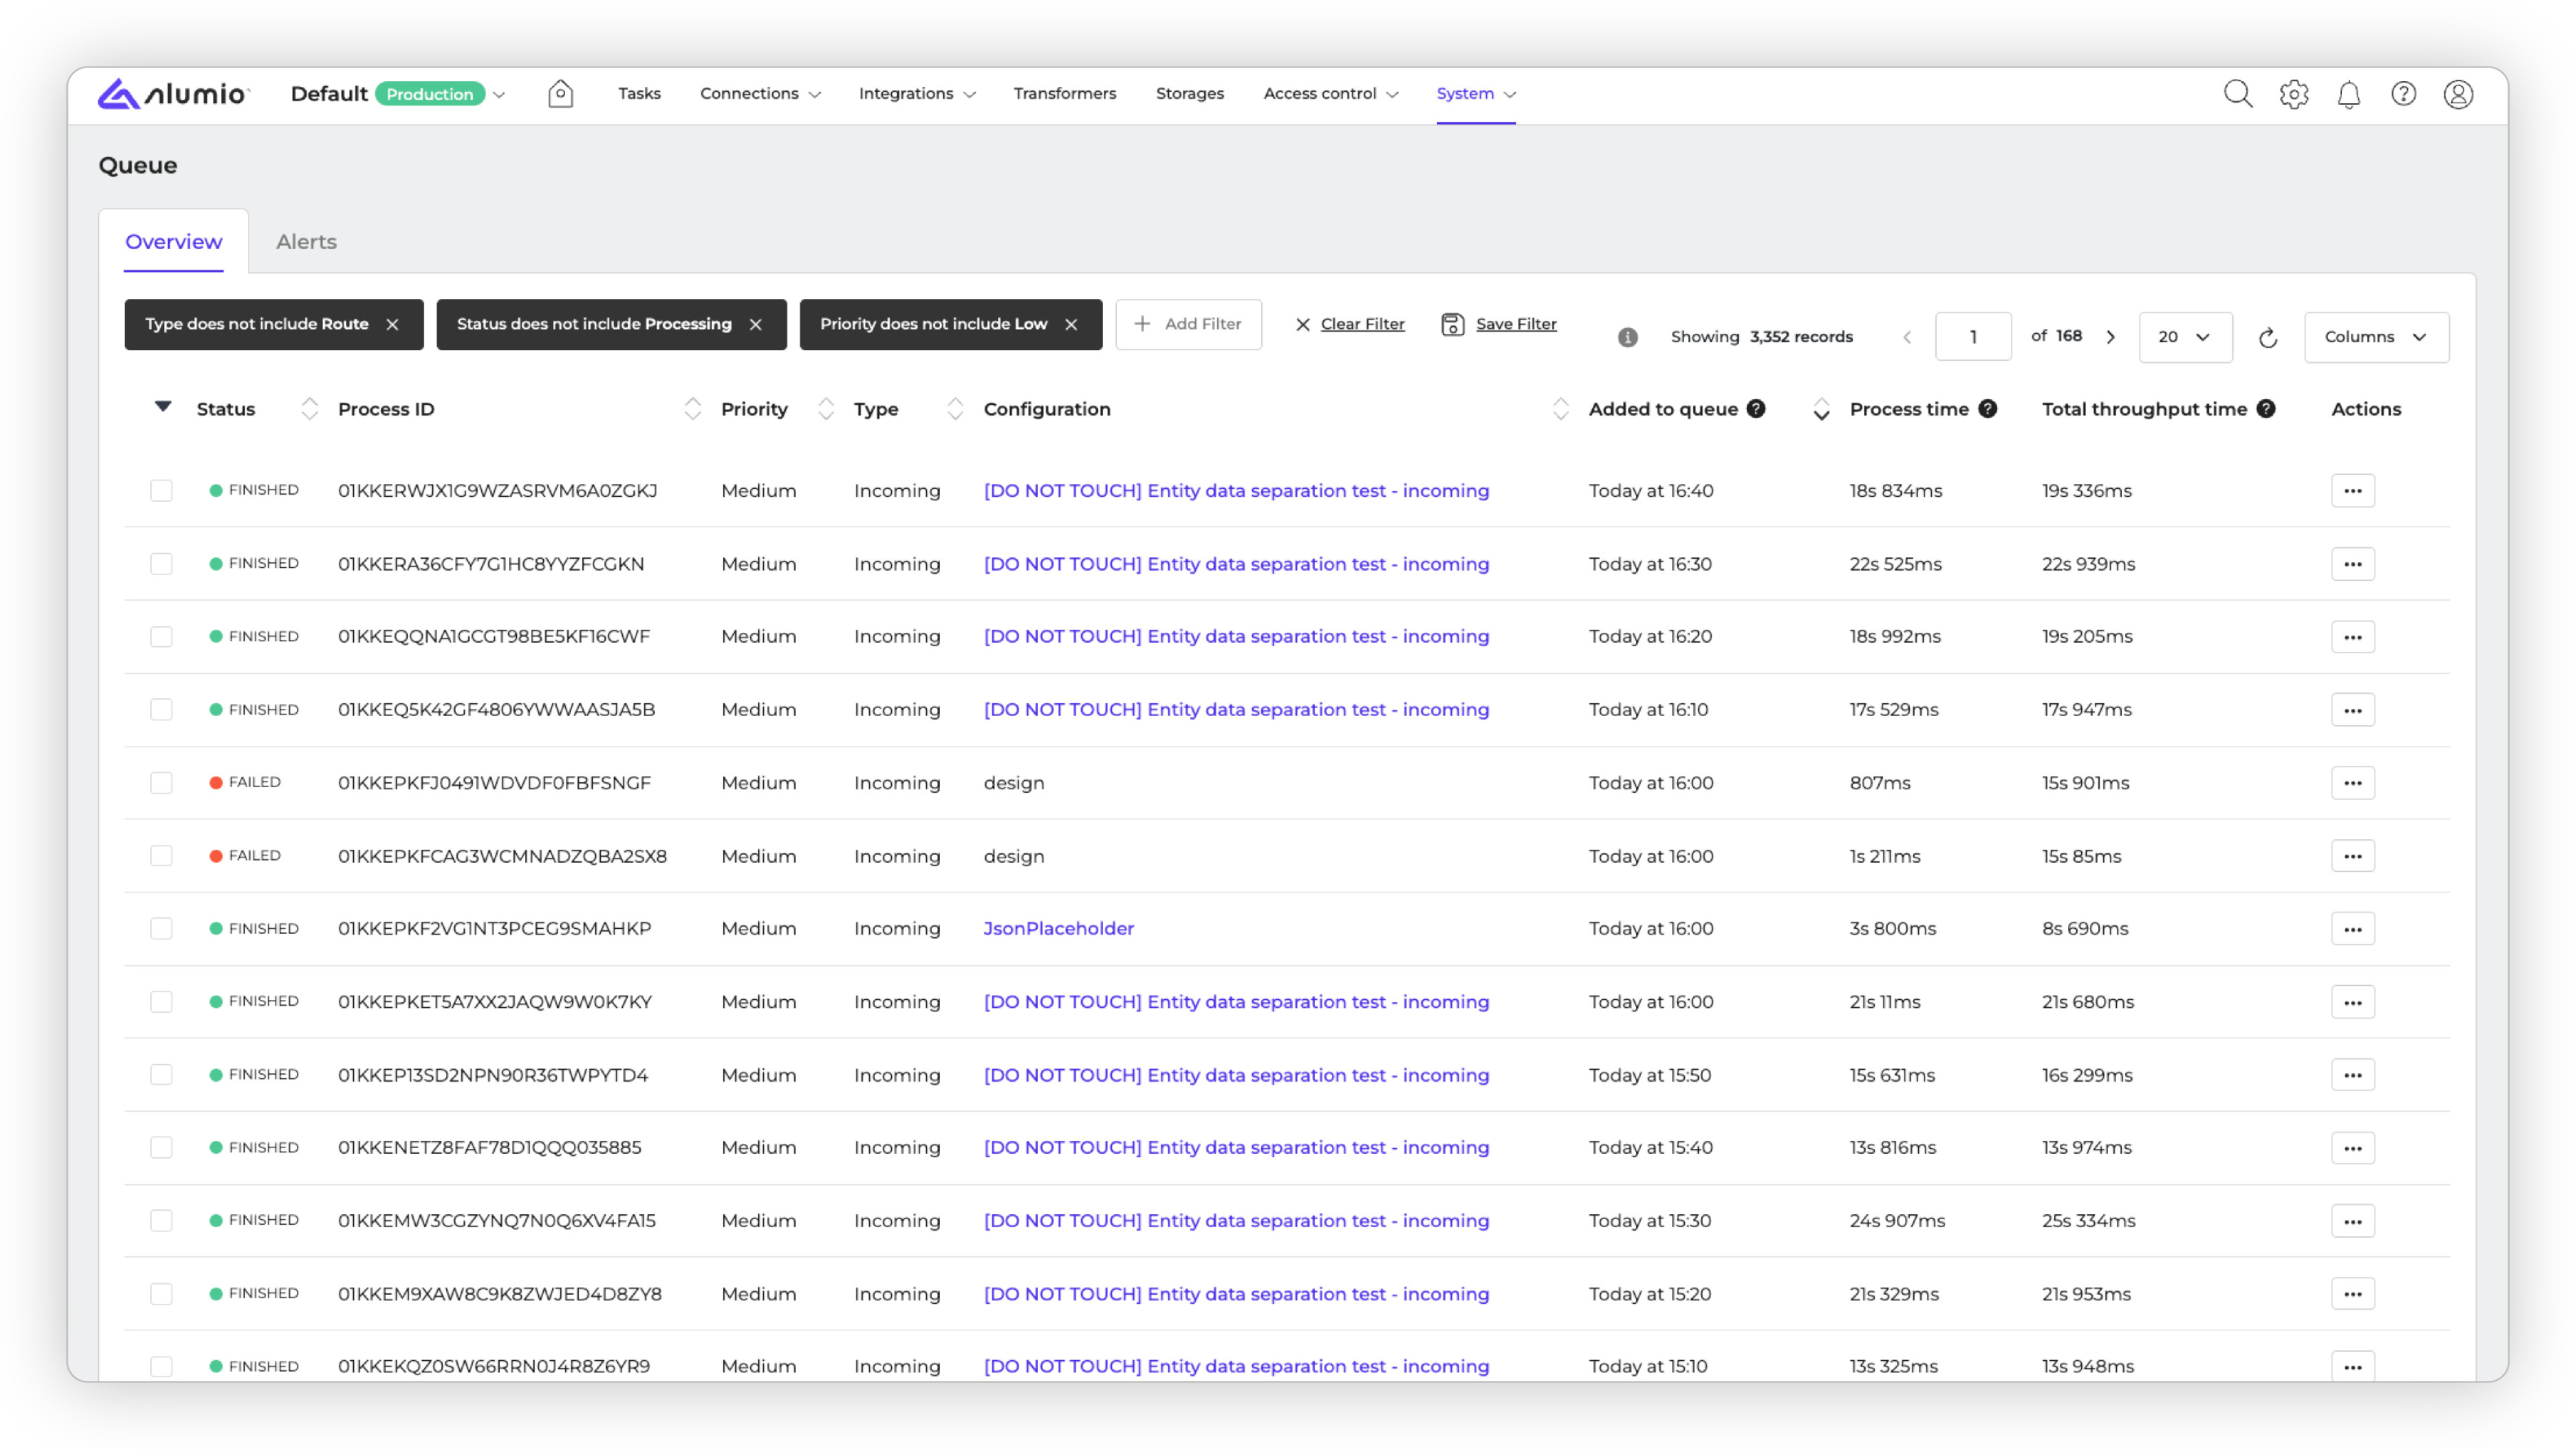Image resolution: width=2576 pixels, height=1449 pixels.
Task: Open the user profile icon
Action: 2458,94
